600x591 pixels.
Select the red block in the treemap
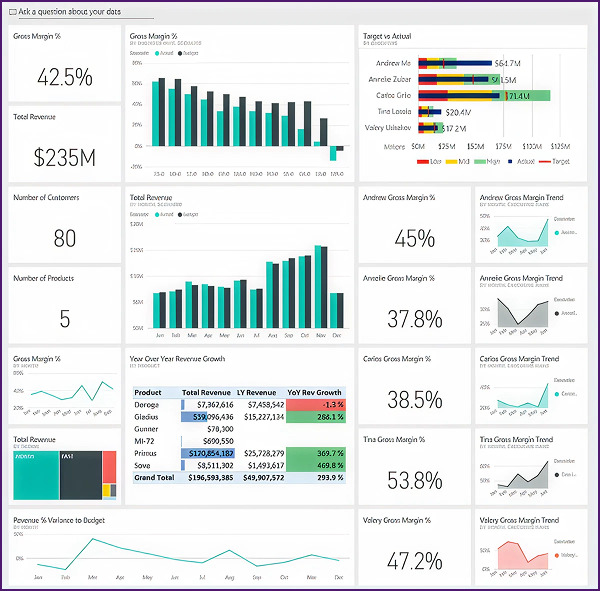click(x=109, y=467)
